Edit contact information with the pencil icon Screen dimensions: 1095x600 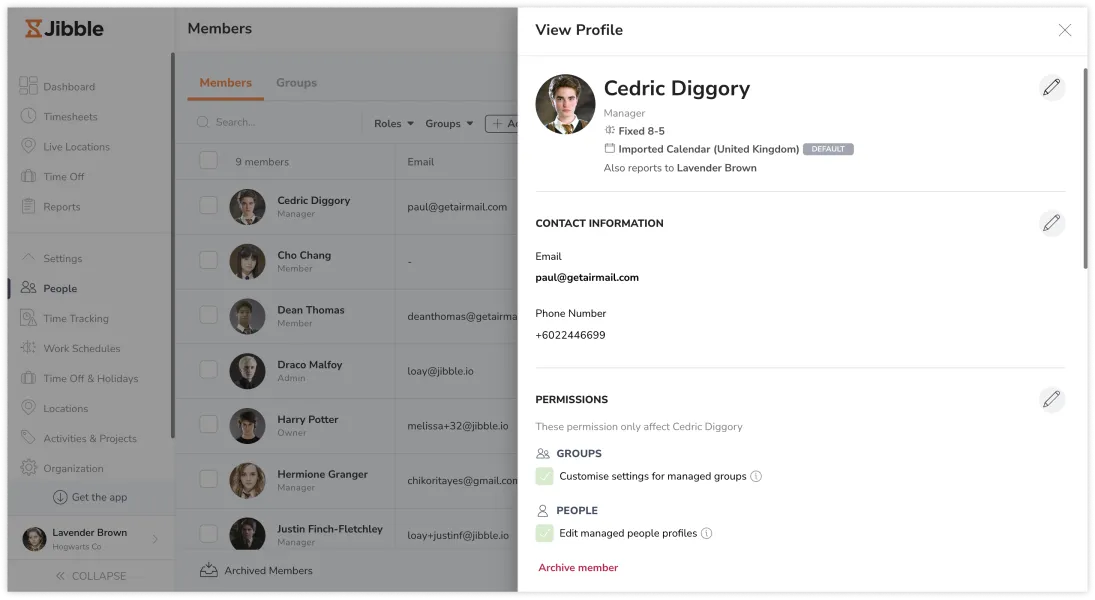1051,223
